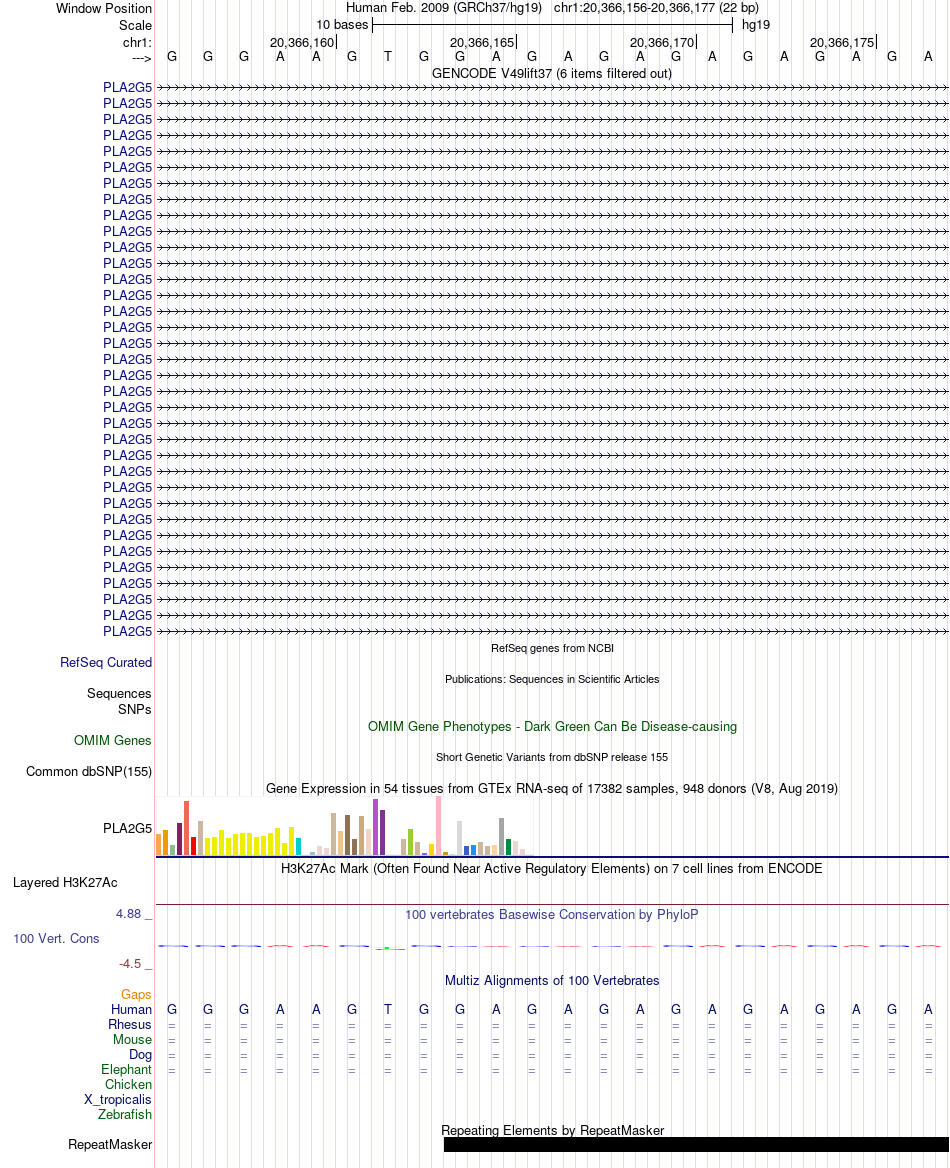Click '100 vertebrates Basewise Conservation by PhyloP' title

coord(552,915)
